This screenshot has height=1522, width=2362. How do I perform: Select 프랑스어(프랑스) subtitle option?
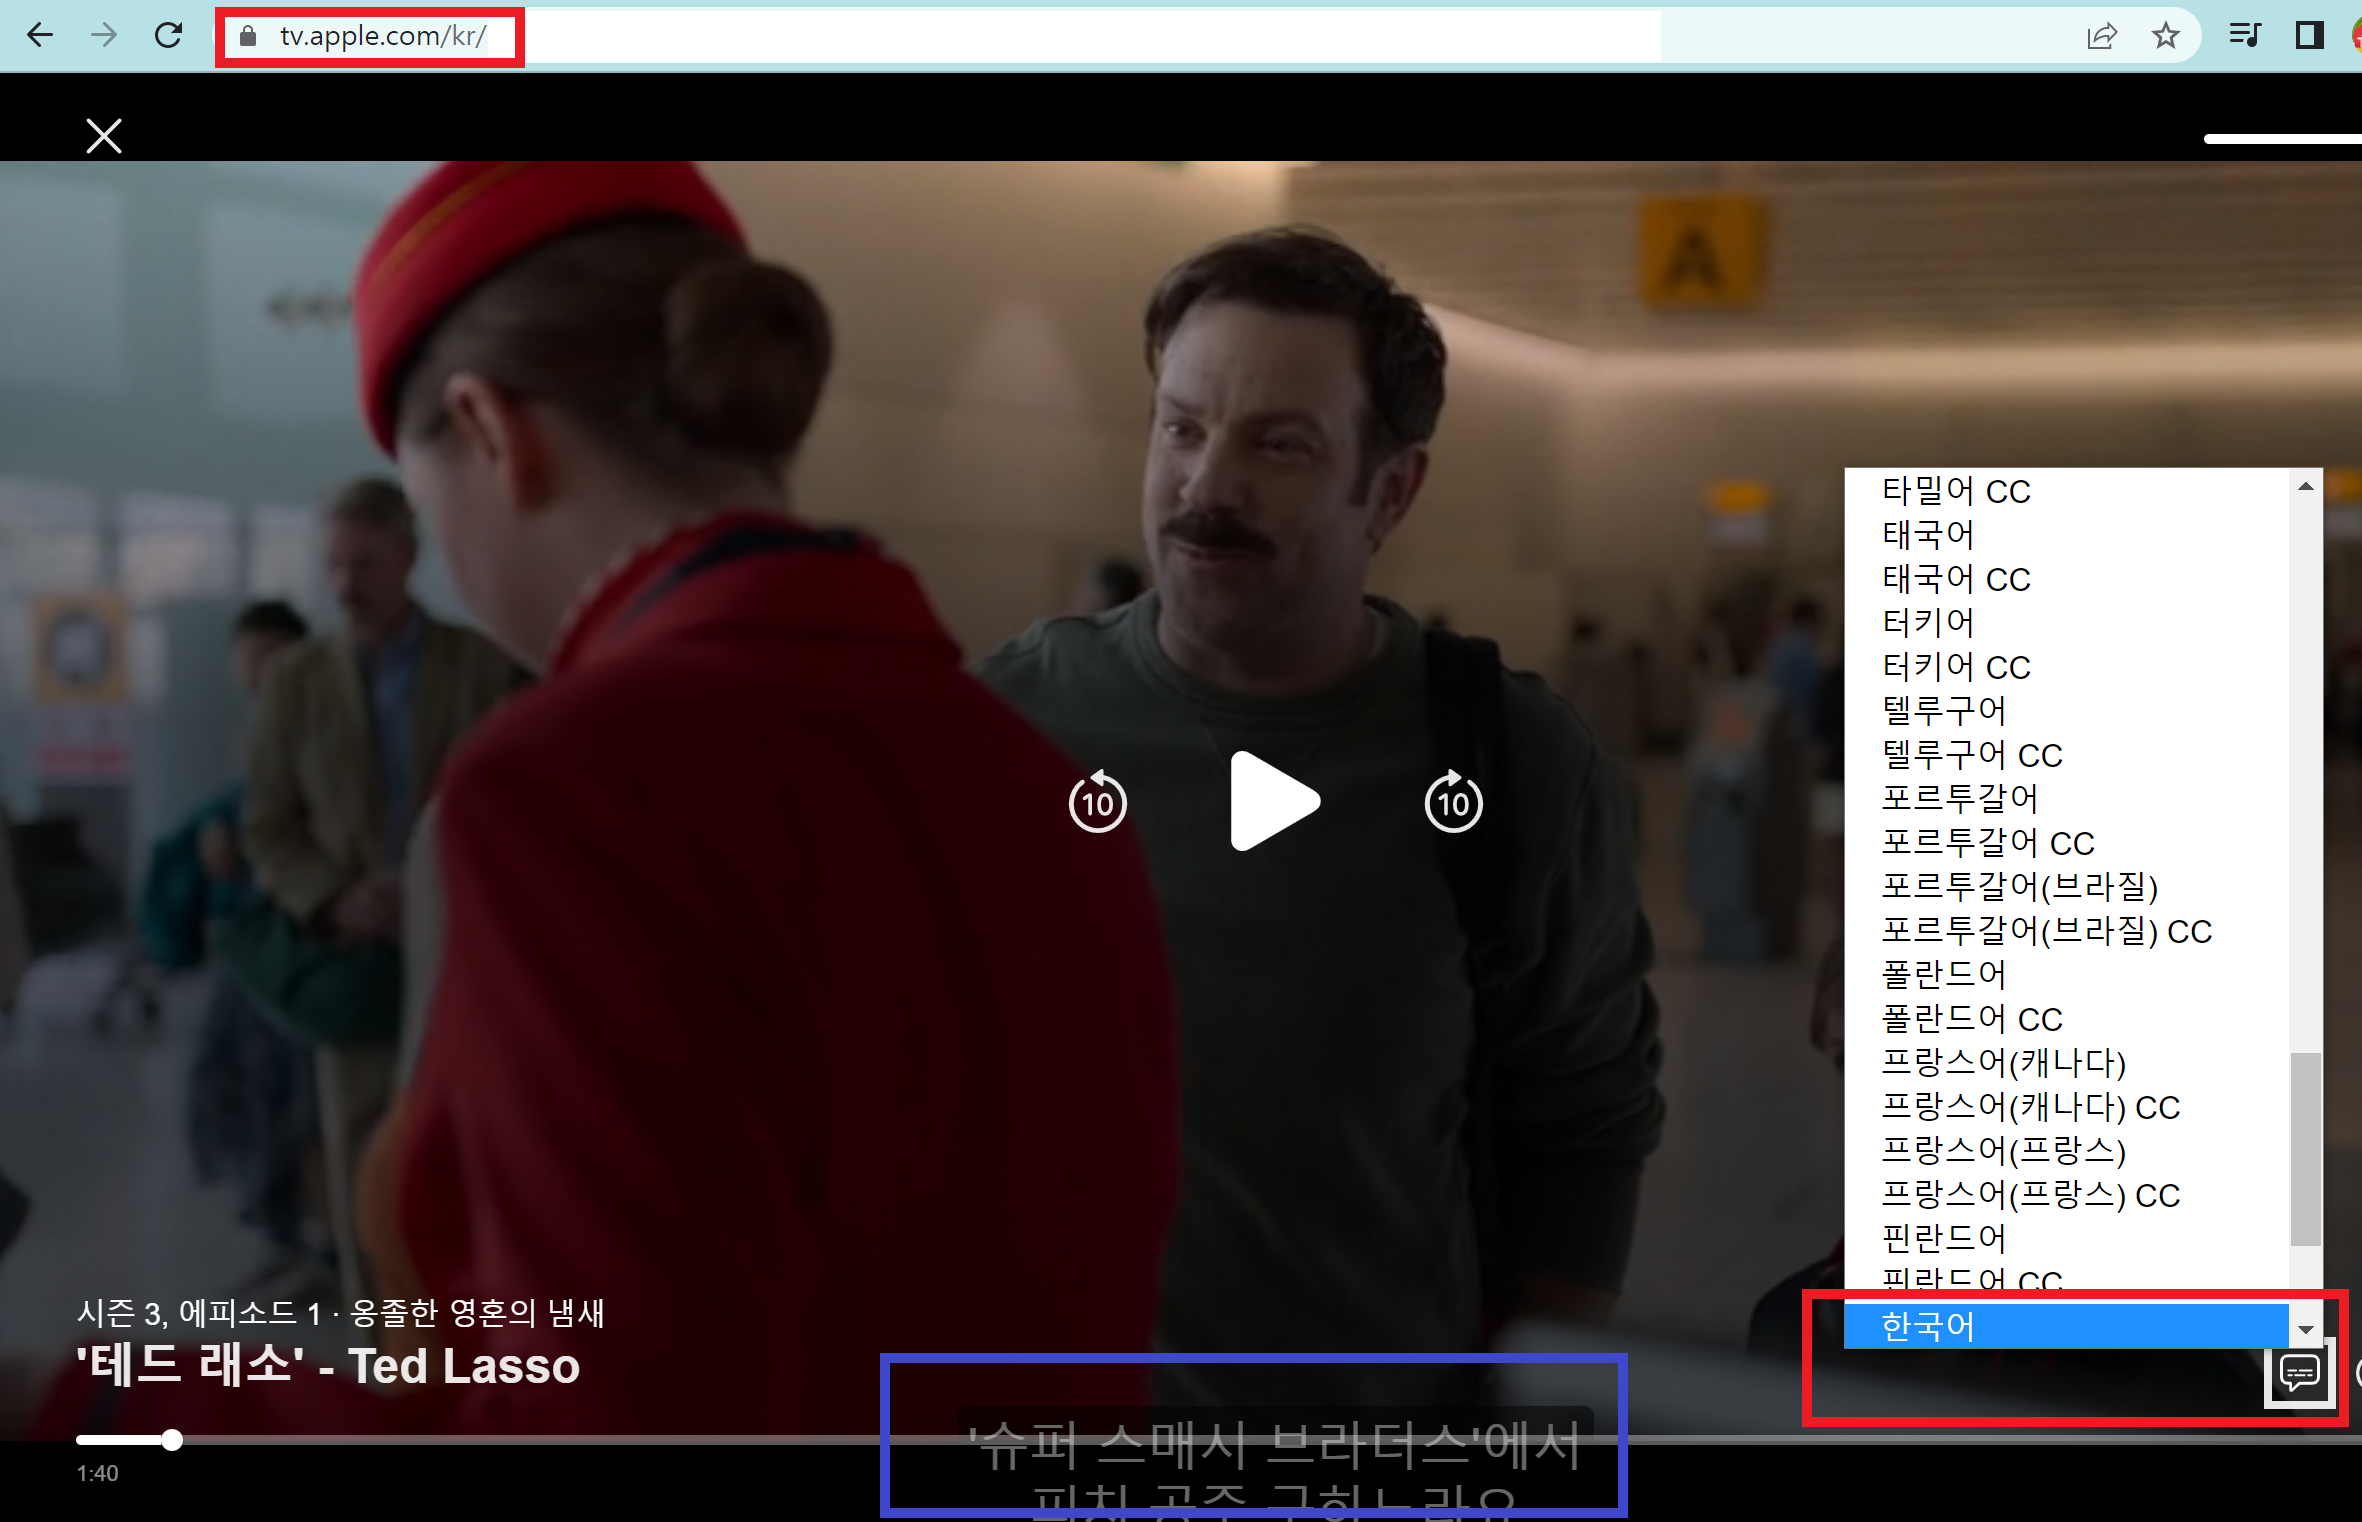[x=2066, y=1151]
